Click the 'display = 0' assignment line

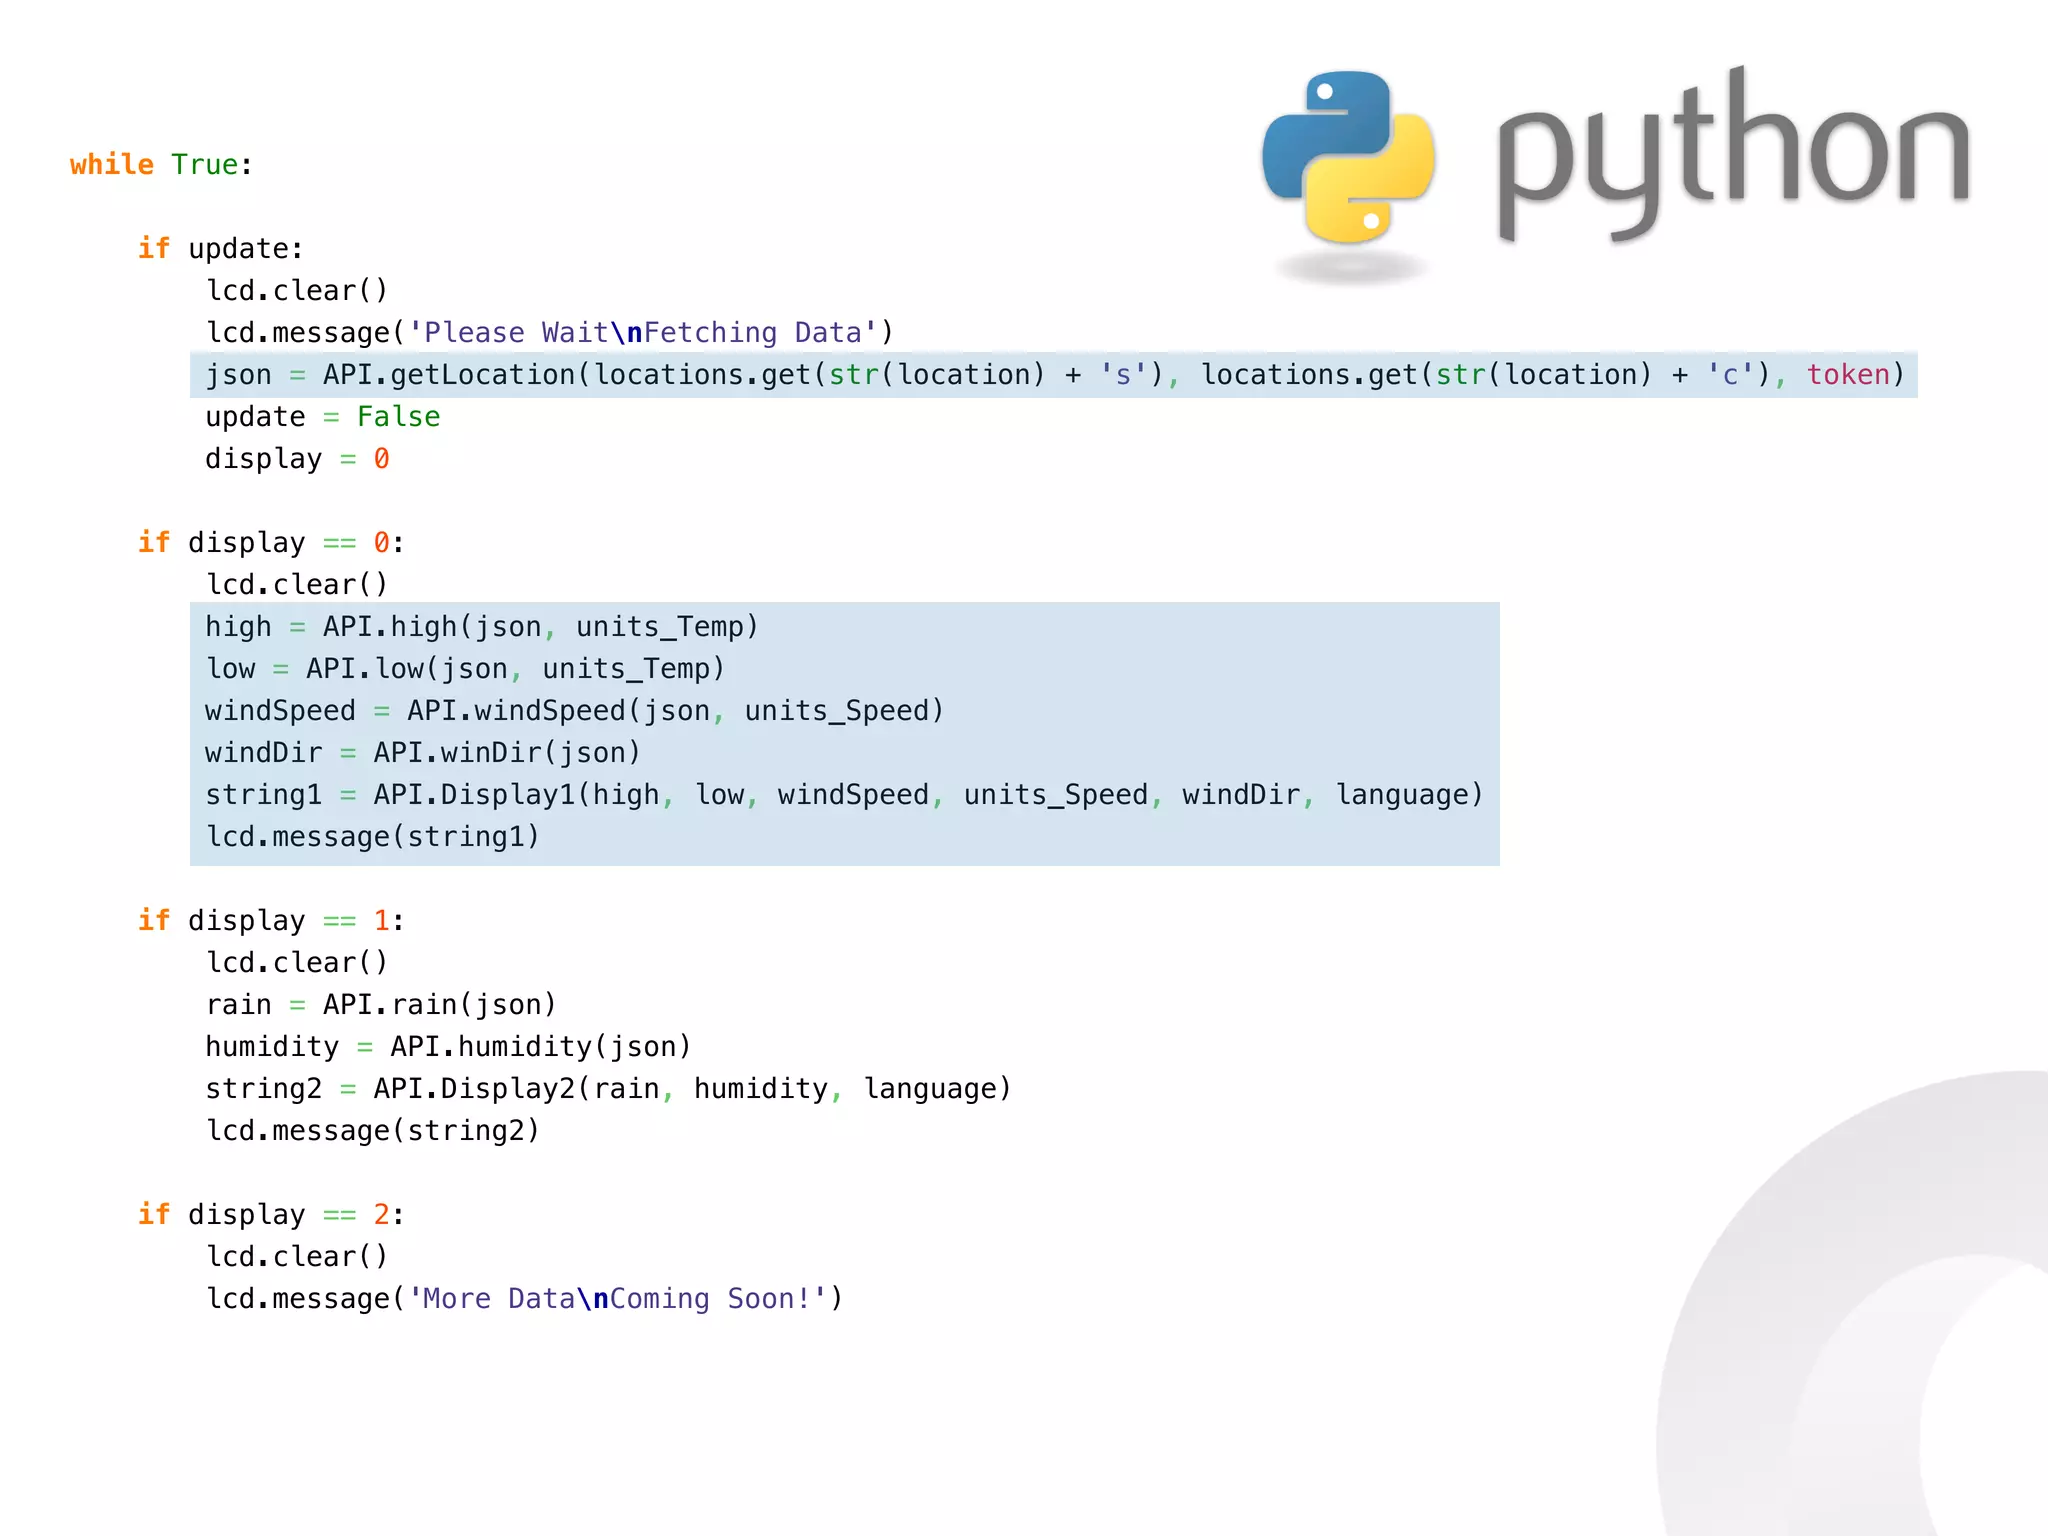click(x=298, y=458)
